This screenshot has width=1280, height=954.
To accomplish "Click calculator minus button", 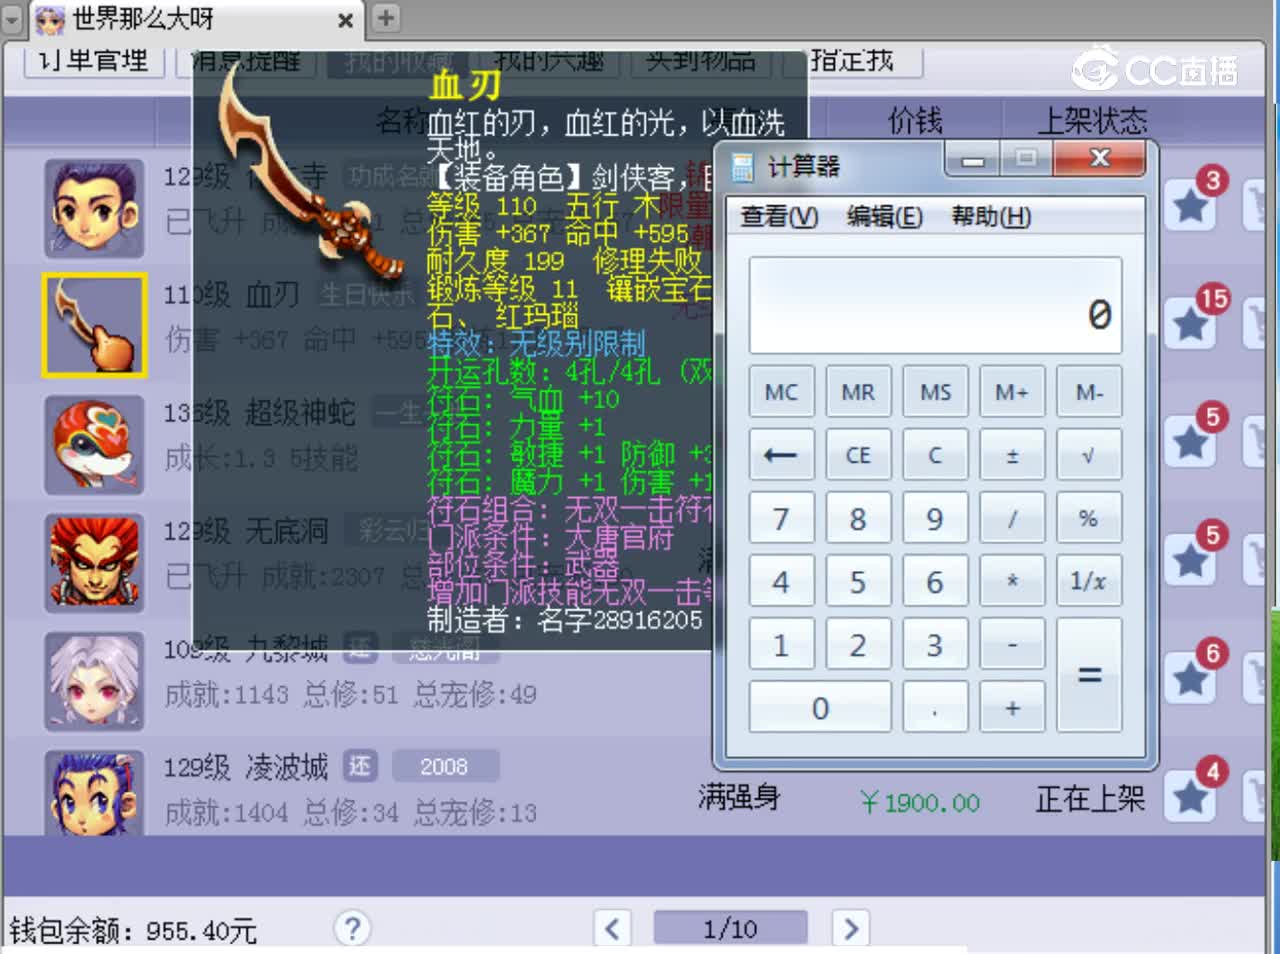I will click(1012, 645).
